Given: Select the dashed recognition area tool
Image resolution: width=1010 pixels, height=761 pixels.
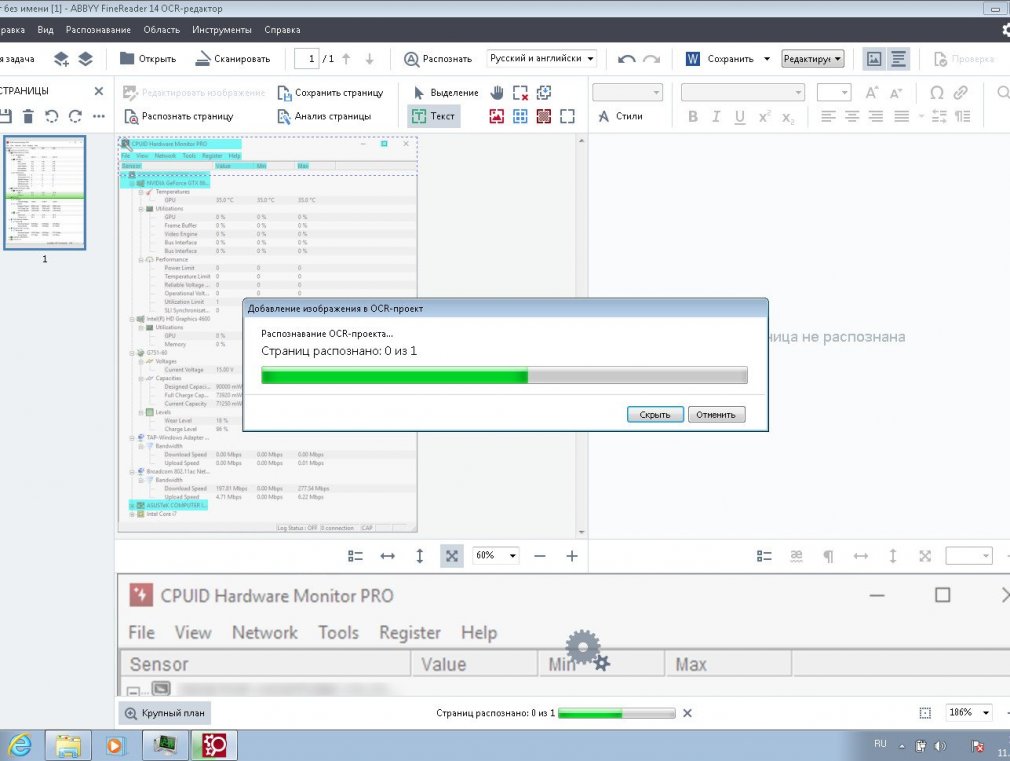Looking at the screenshot, I should (567, 116).
